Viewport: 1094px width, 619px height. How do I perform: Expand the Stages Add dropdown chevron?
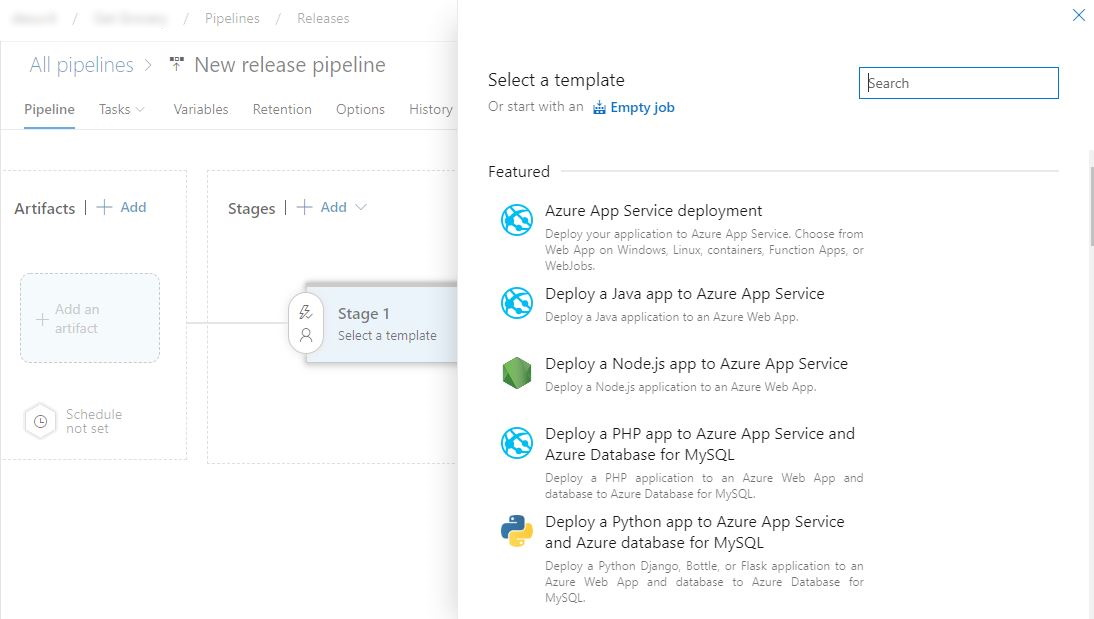[x=361, y=207]
